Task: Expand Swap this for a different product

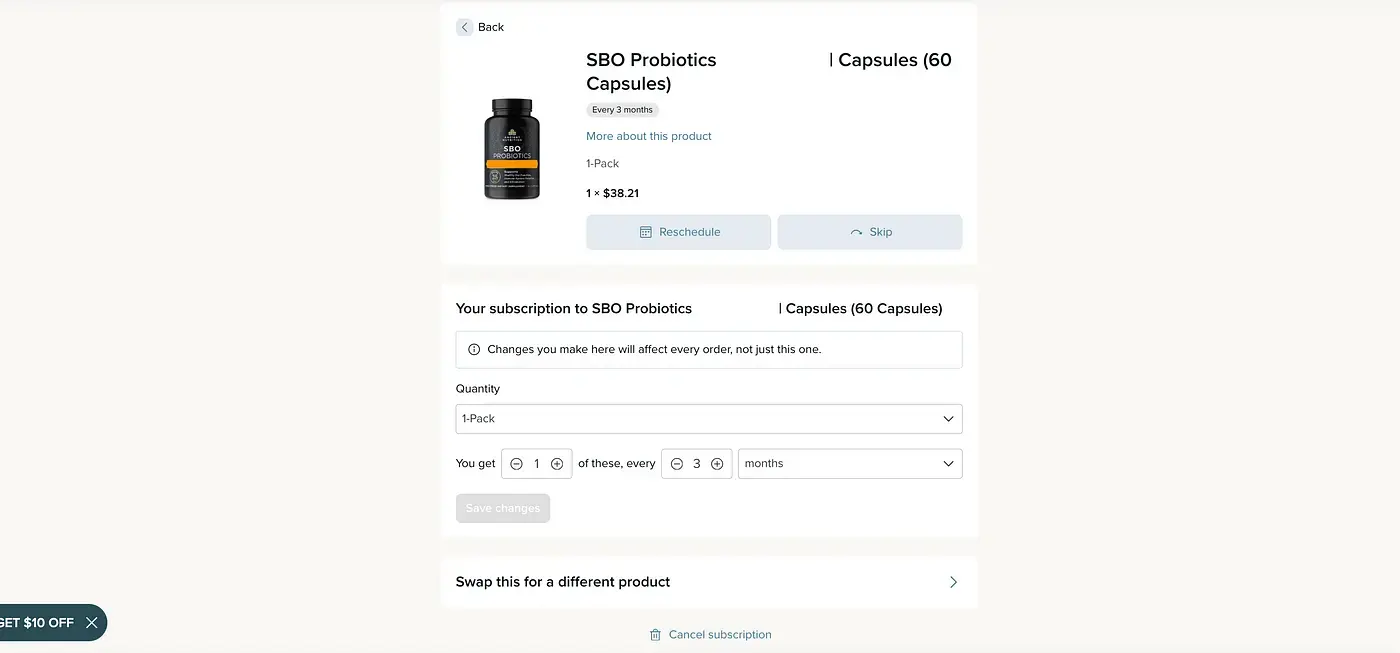Action: coord(708,582)
